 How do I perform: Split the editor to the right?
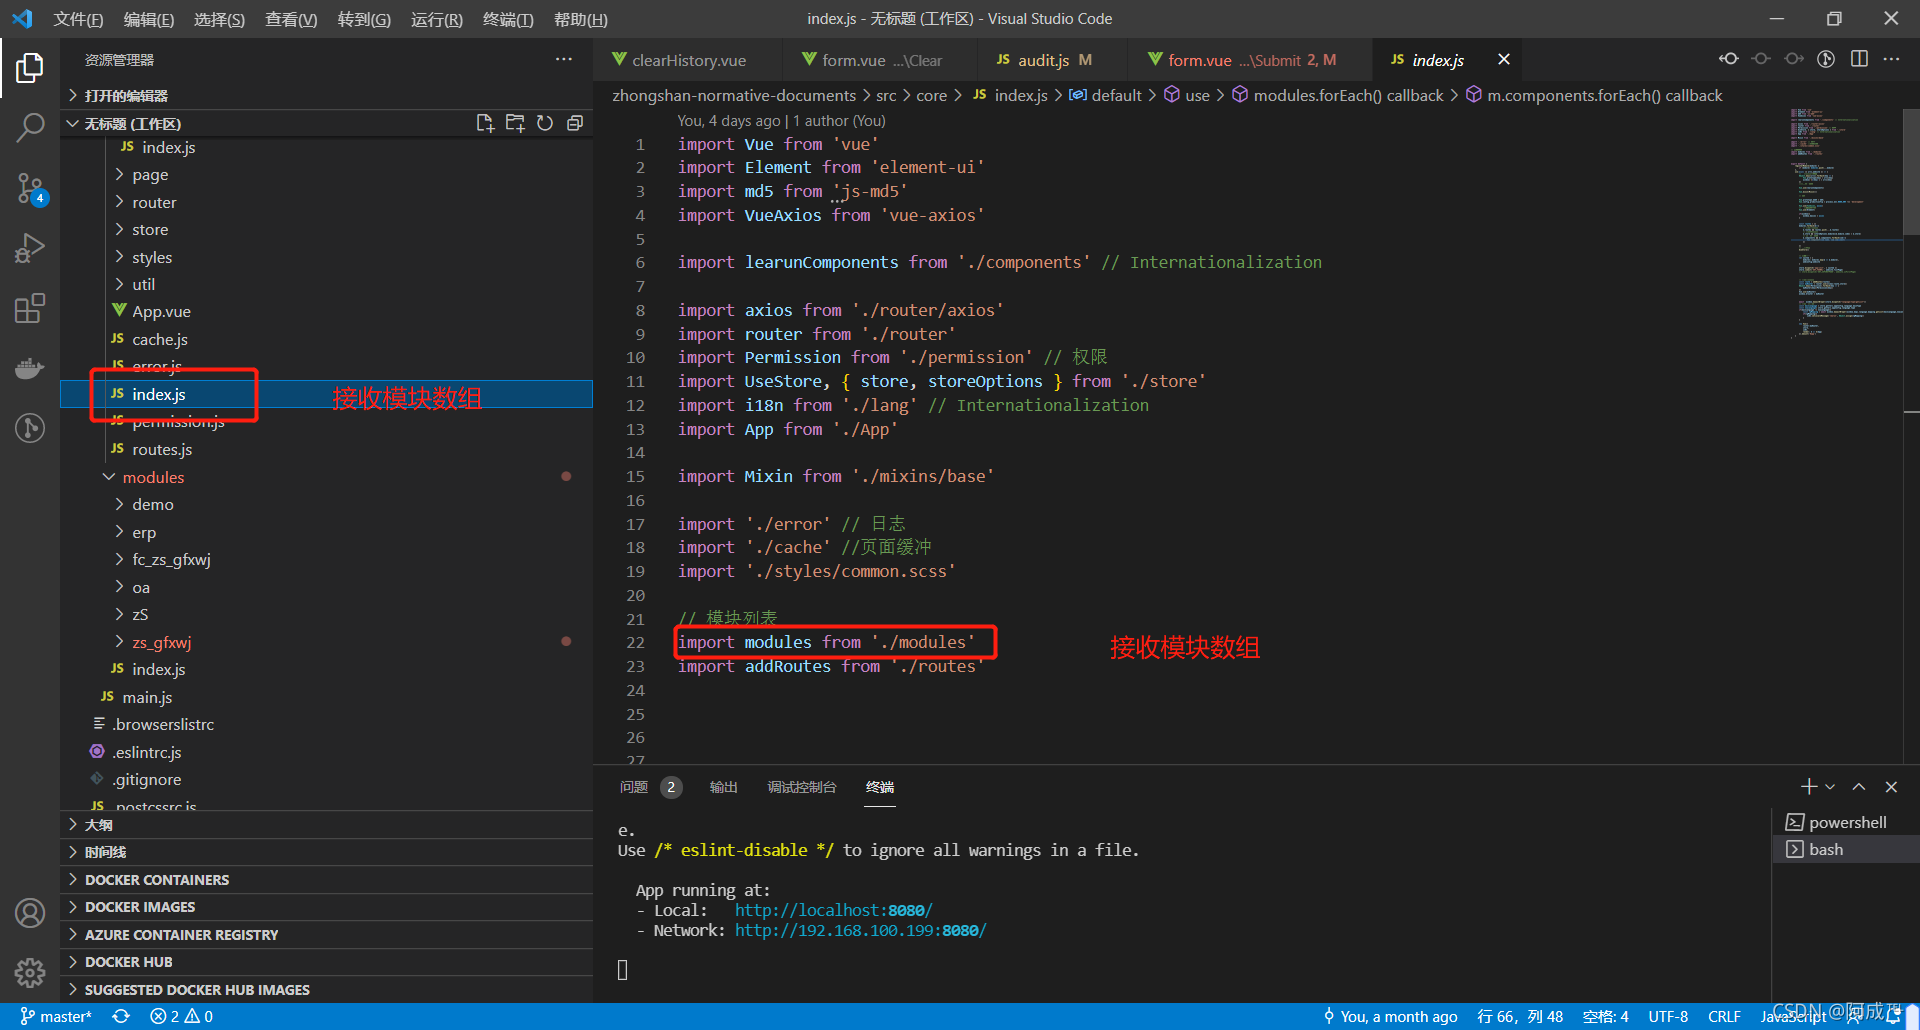coord(1859,59)
